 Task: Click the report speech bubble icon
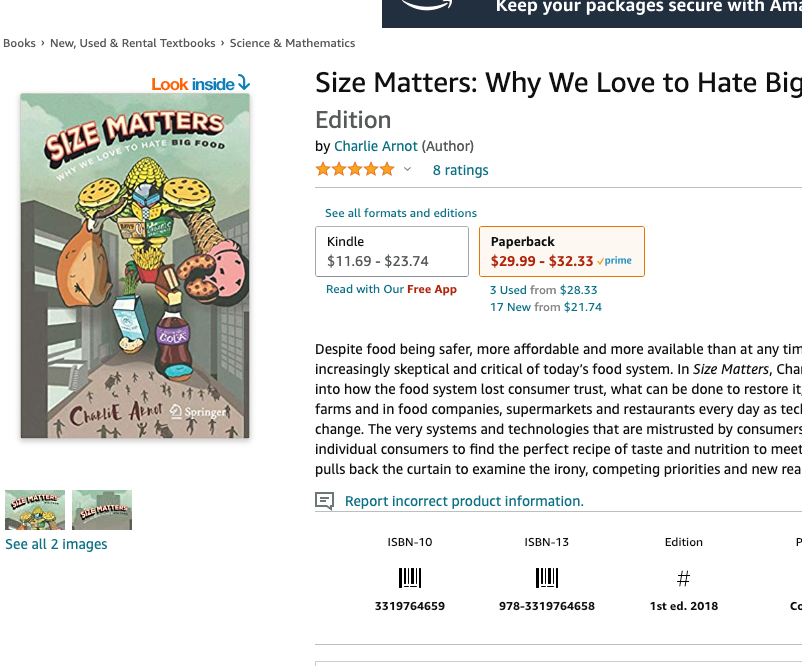pyautogui.click(x=324, y=501)
